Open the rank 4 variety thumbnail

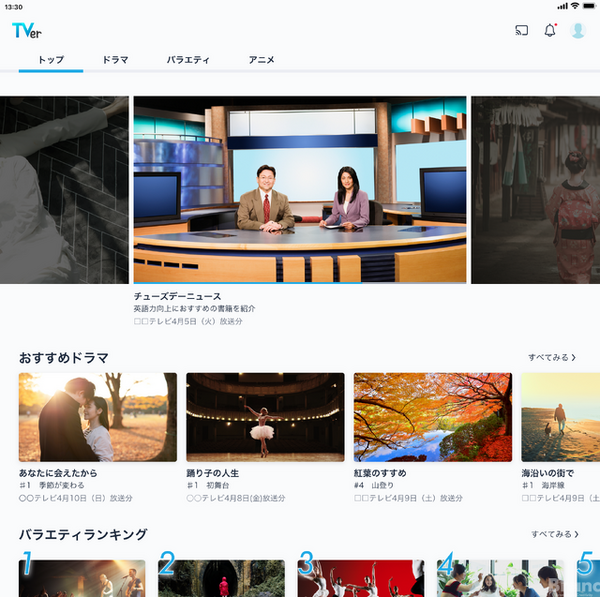coord(500,578)
